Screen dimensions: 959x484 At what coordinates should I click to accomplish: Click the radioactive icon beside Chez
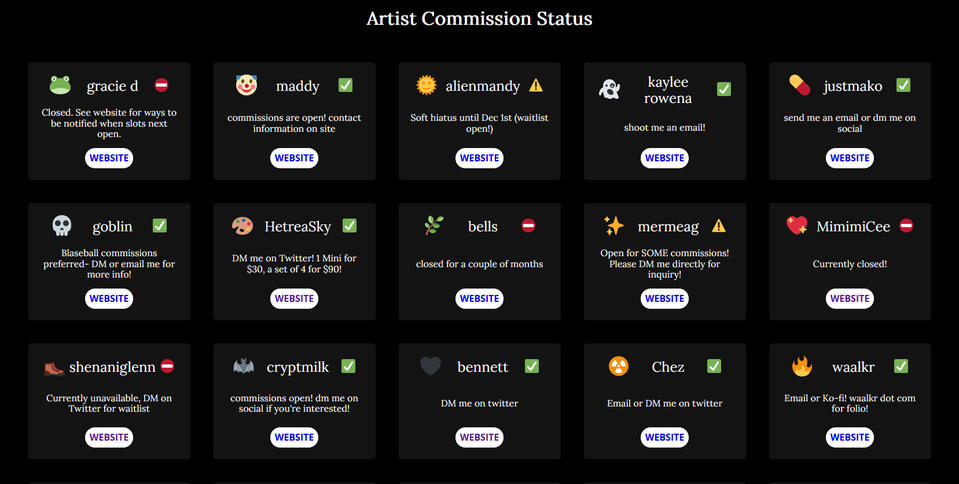pos(619,367)
